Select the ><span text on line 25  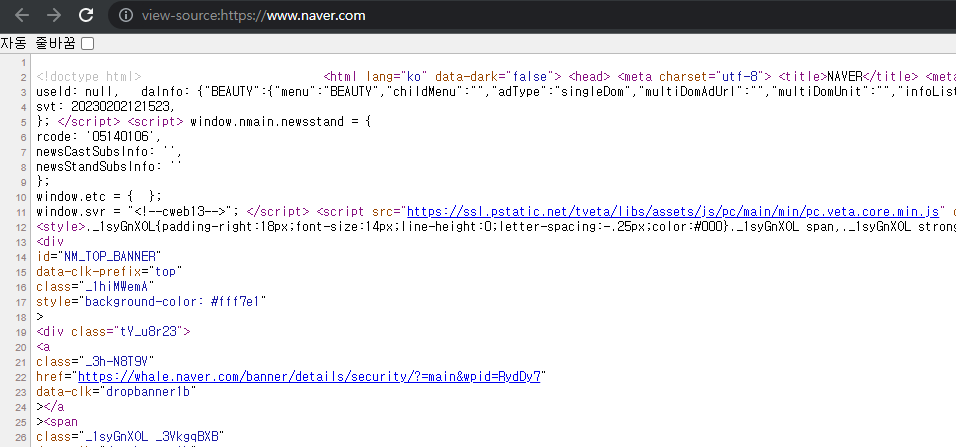pyautogui.click(x=57, y=421)
